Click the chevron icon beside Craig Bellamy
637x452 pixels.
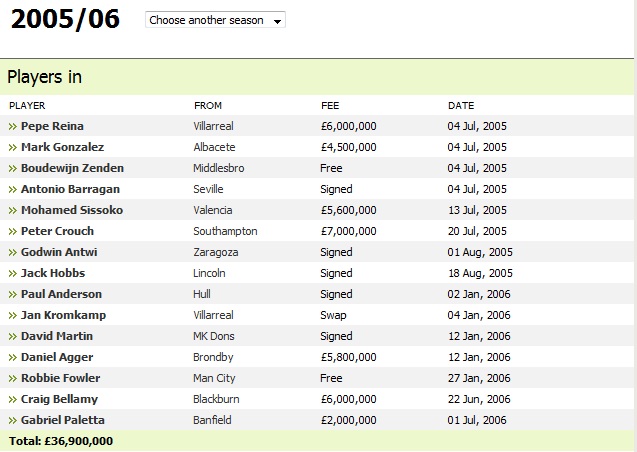13,400
